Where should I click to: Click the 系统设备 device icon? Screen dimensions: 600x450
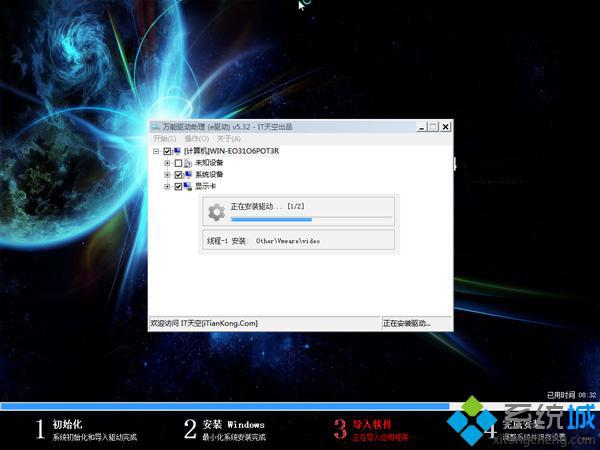click(x=189, y=174)
